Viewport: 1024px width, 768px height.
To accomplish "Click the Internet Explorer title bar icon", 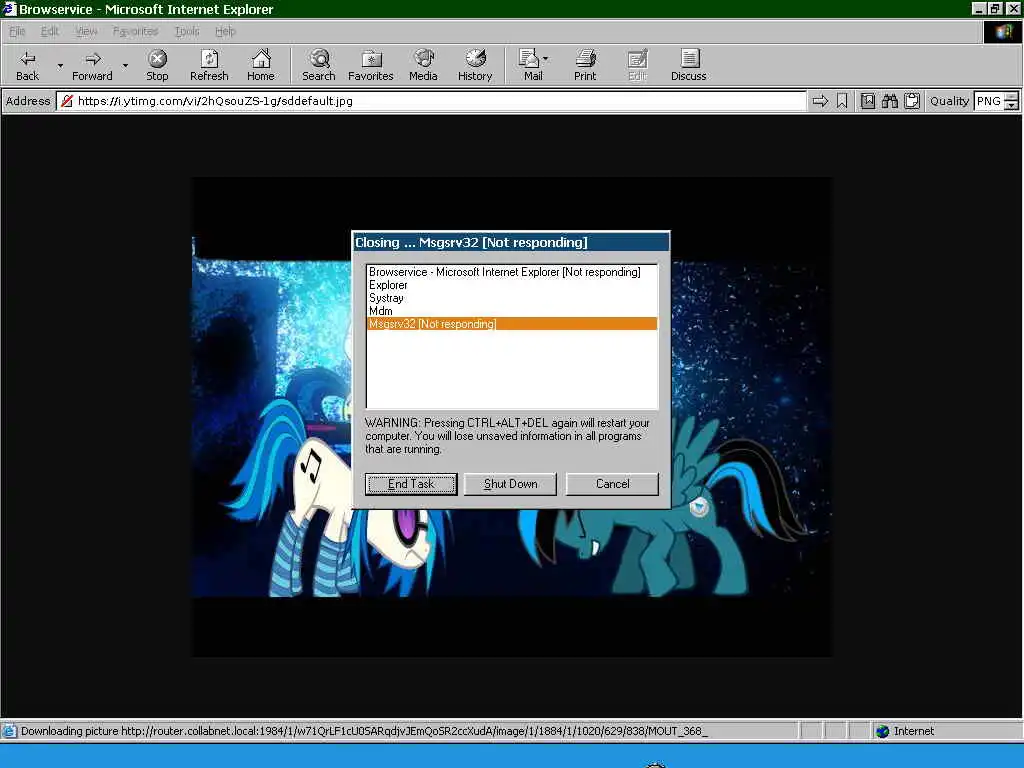I will pos(8,9).
